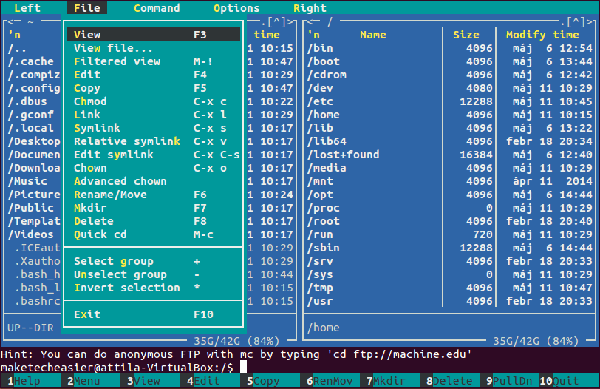Sort right panel by Size header
Screen dimensions: 600x389
466,35
